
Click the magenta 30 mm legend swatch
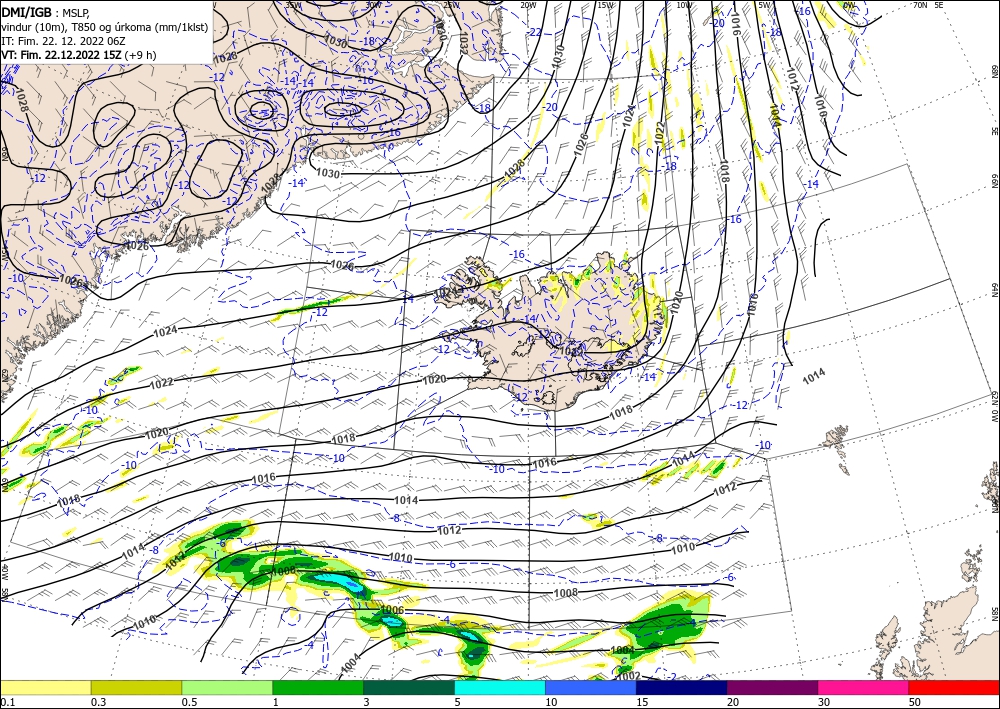tap(864, 687)
